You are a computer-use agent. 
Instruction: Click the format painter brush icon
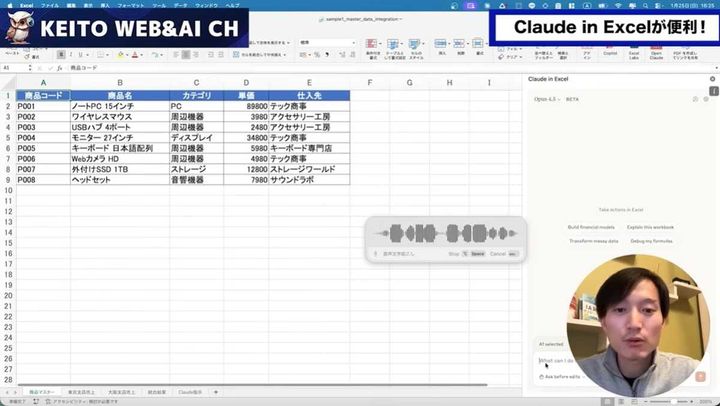(28, 57)
